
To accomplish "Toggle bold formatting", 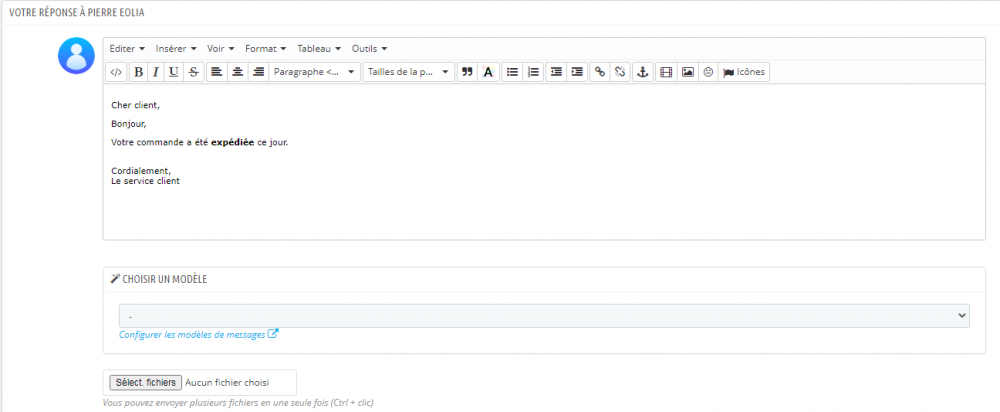I will (138, 72).
